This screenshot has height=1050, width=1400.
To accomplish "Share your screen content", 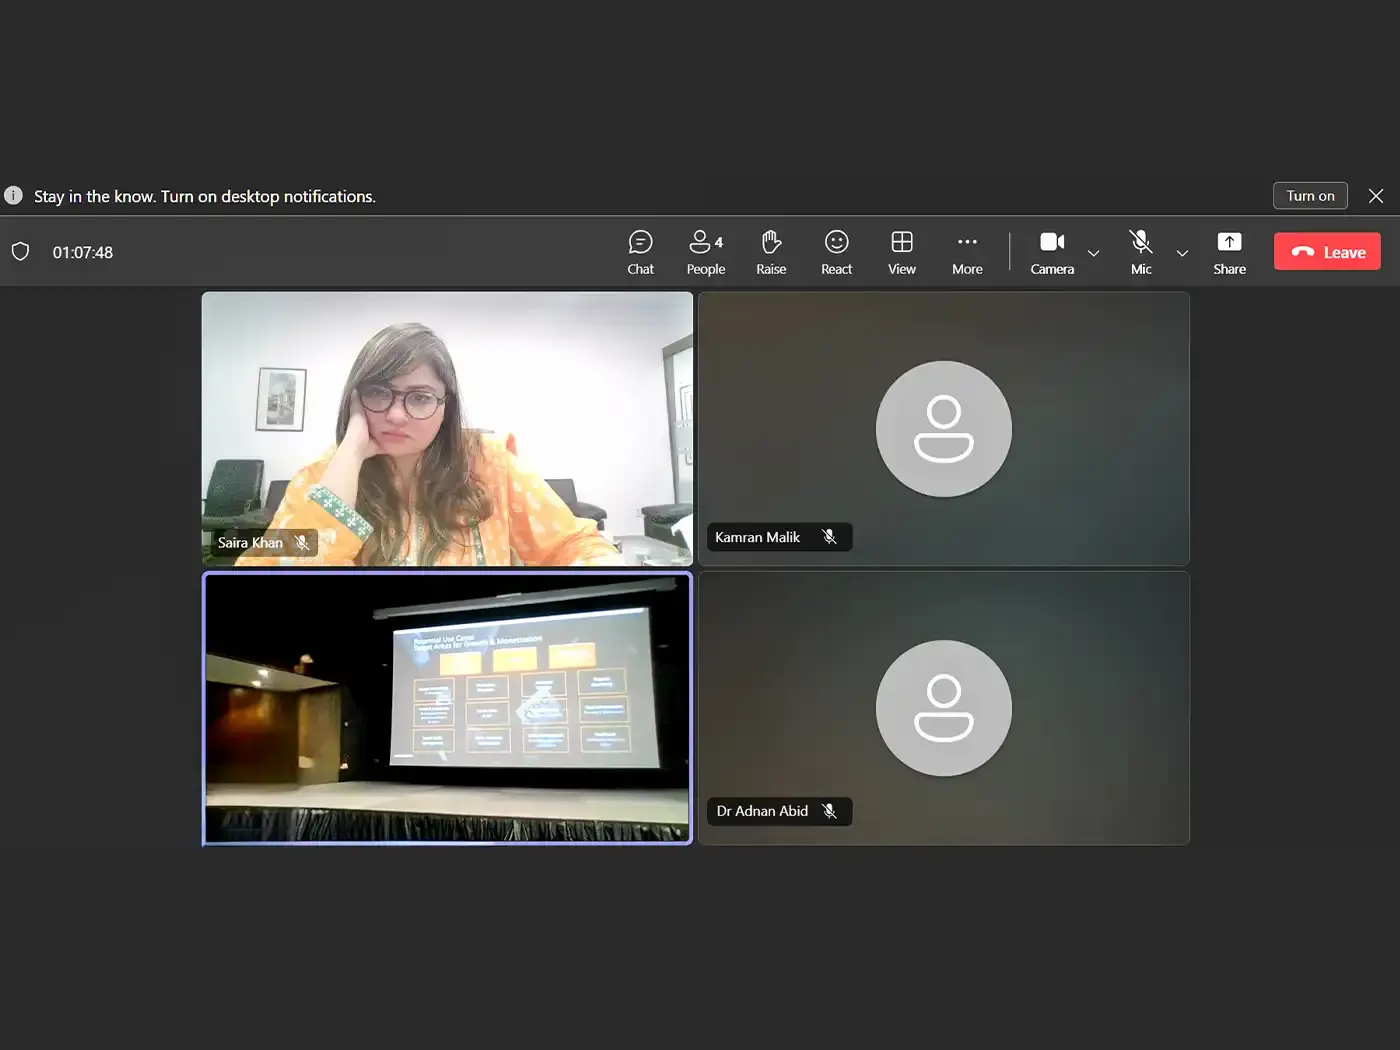I will coord(1229,252).
